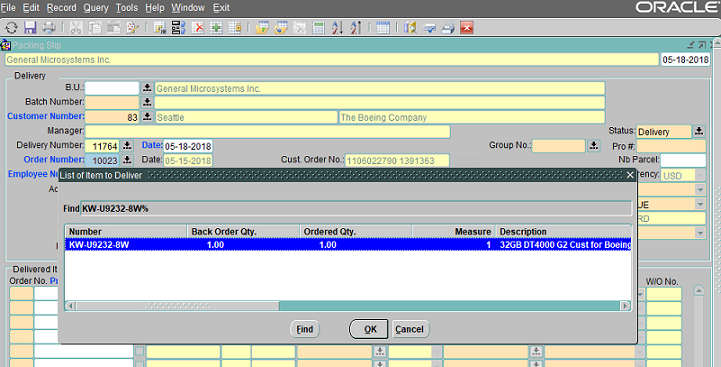Click the Delivery Date field 05-18-2018
721x367 pixels.
click(x=188, y=146)
